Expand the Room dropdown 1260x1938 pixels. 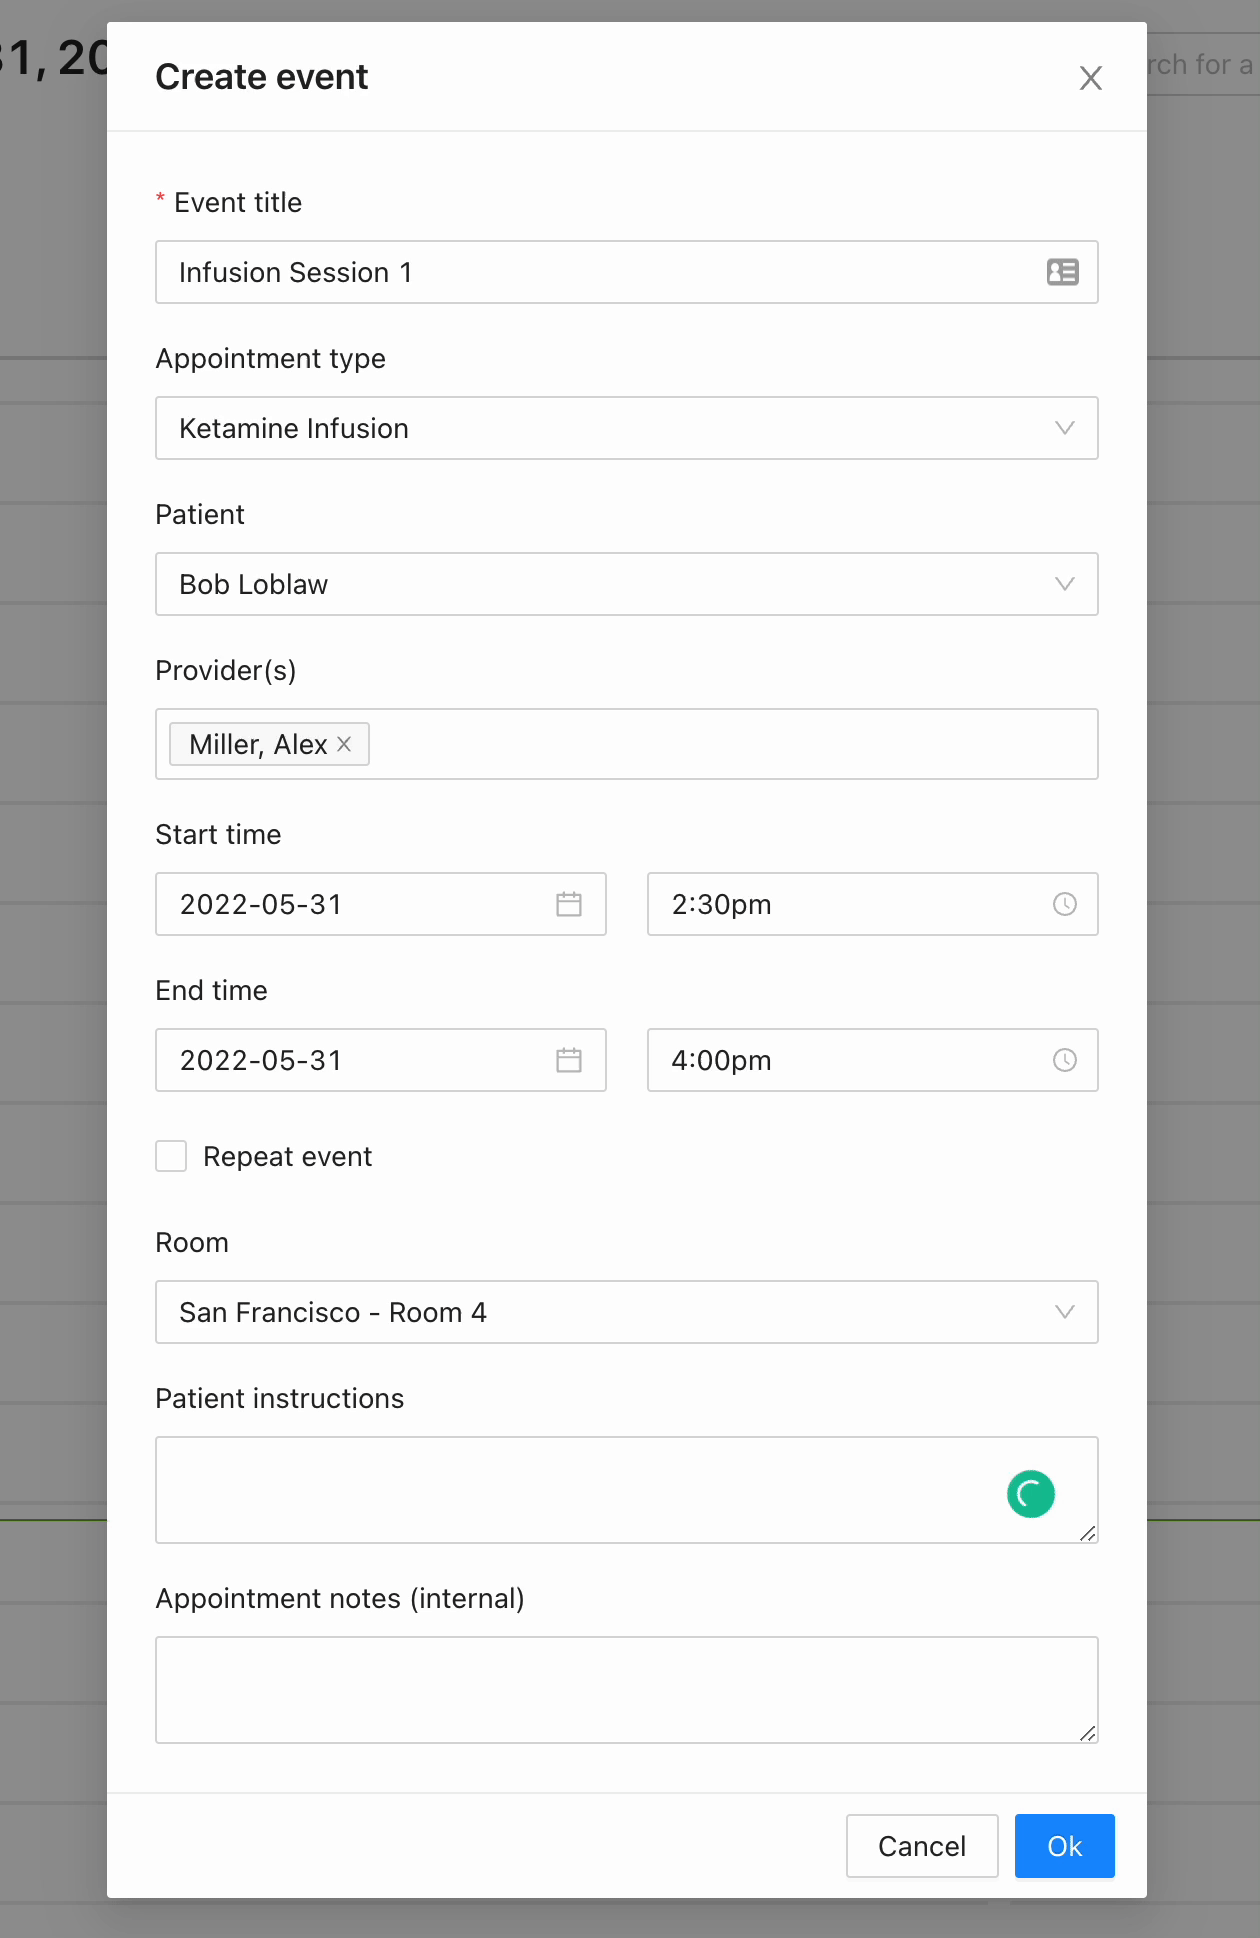[627, 1312]
